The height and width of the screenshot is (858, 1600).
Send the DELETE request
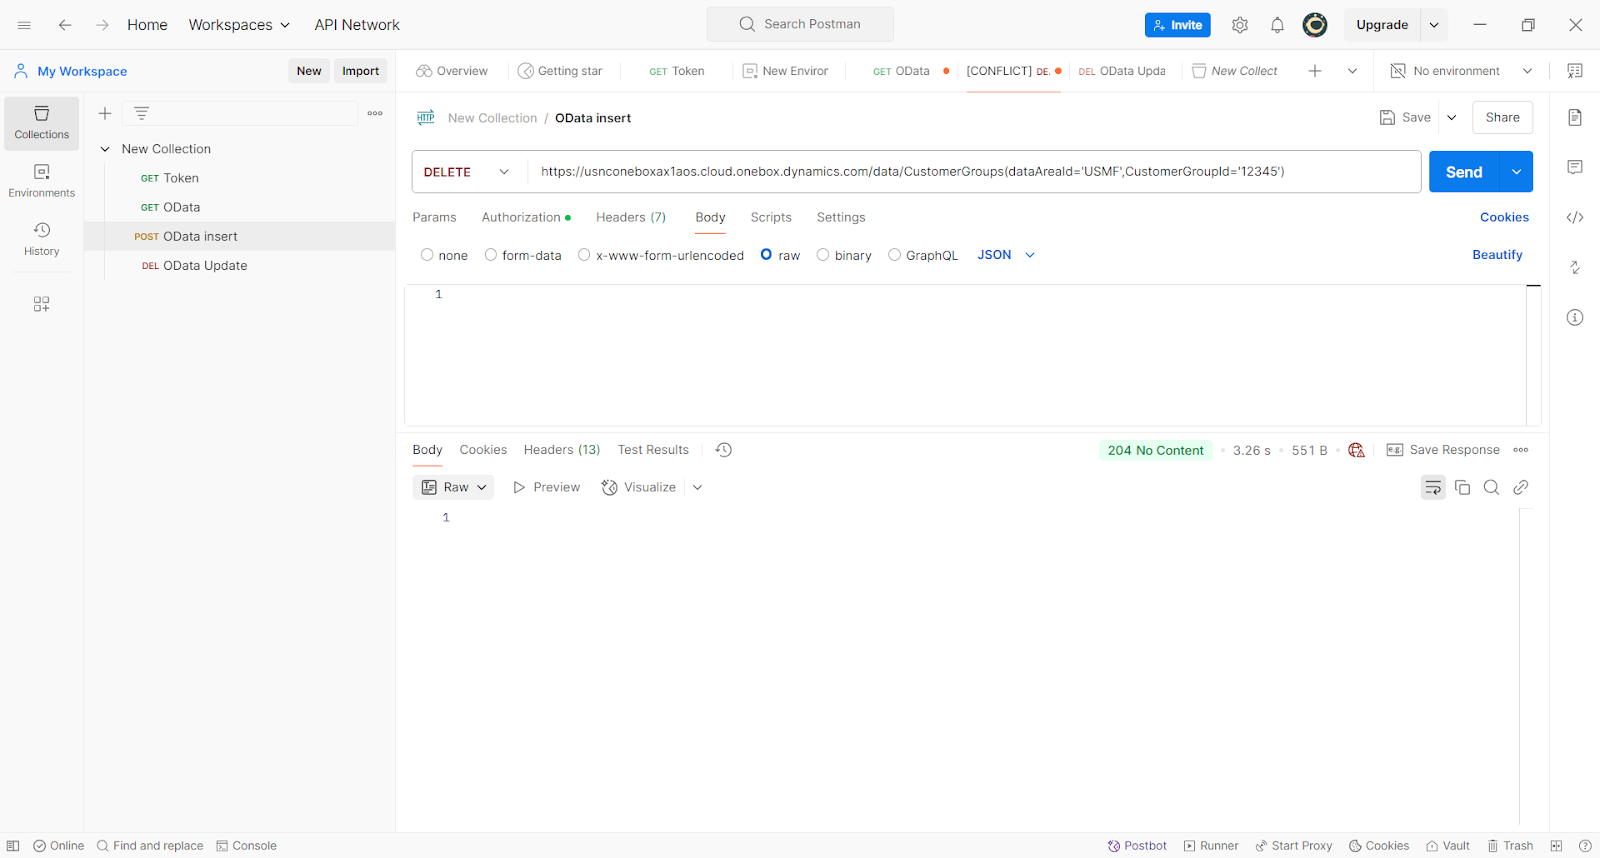(x=1464, y=172)
